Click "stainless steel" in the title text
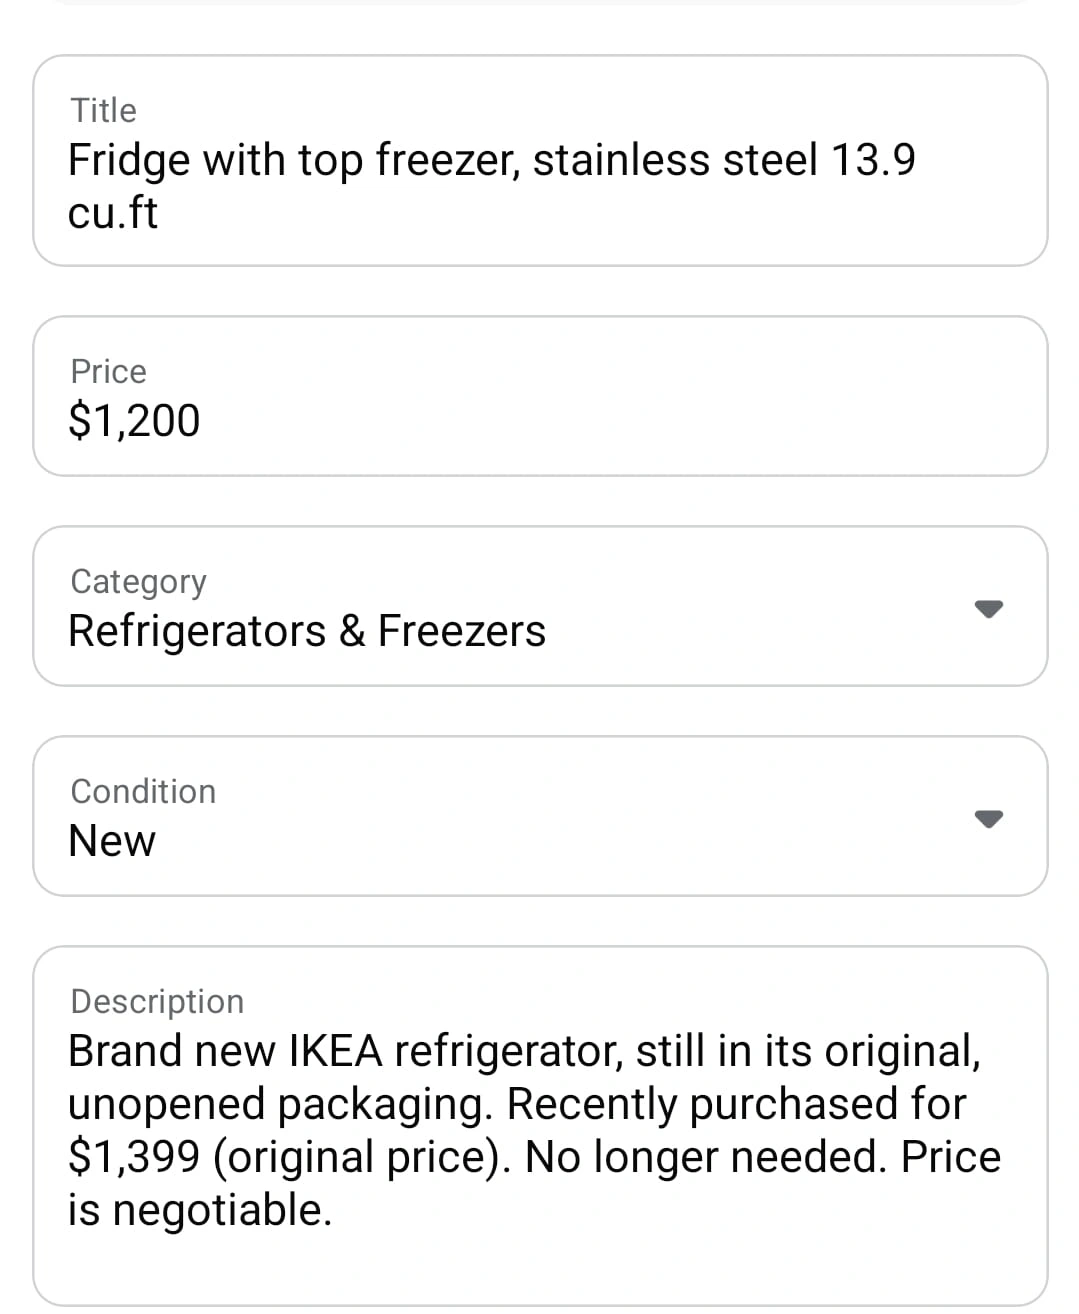The height and width of the screenshot is (1314, 1079). [675, 160]
